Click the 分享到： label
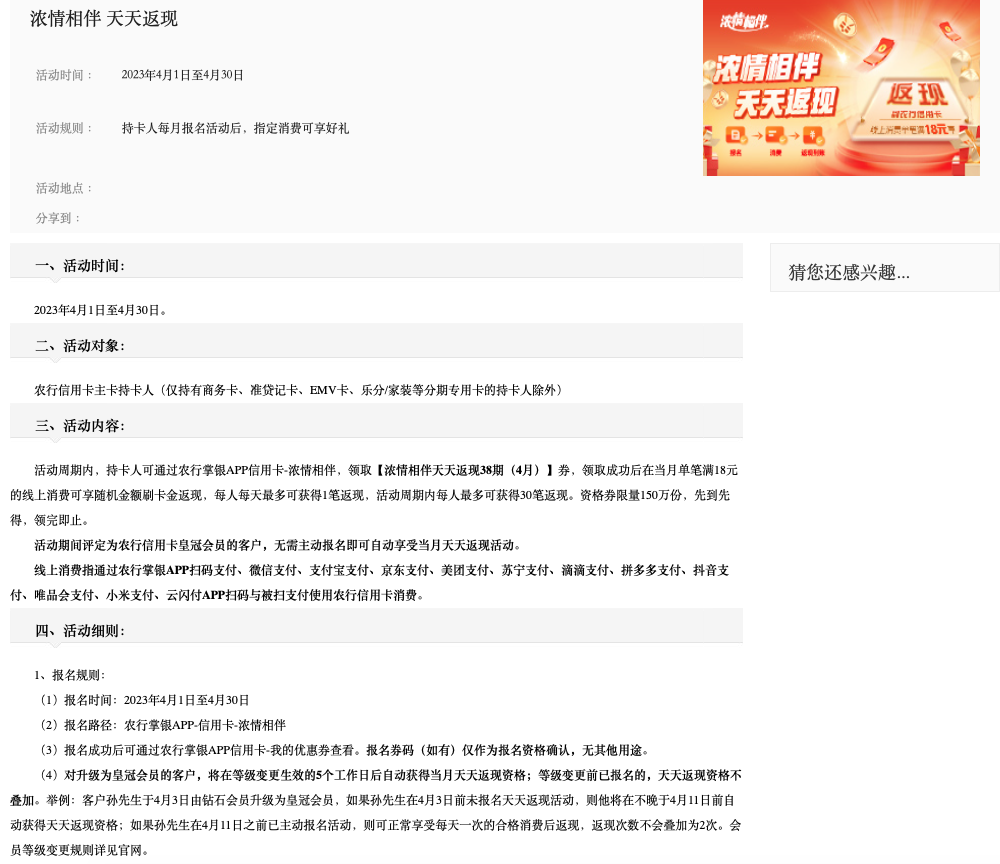Image resolution: width=1000 pixels, height=864 pixels. pos(59,218)
